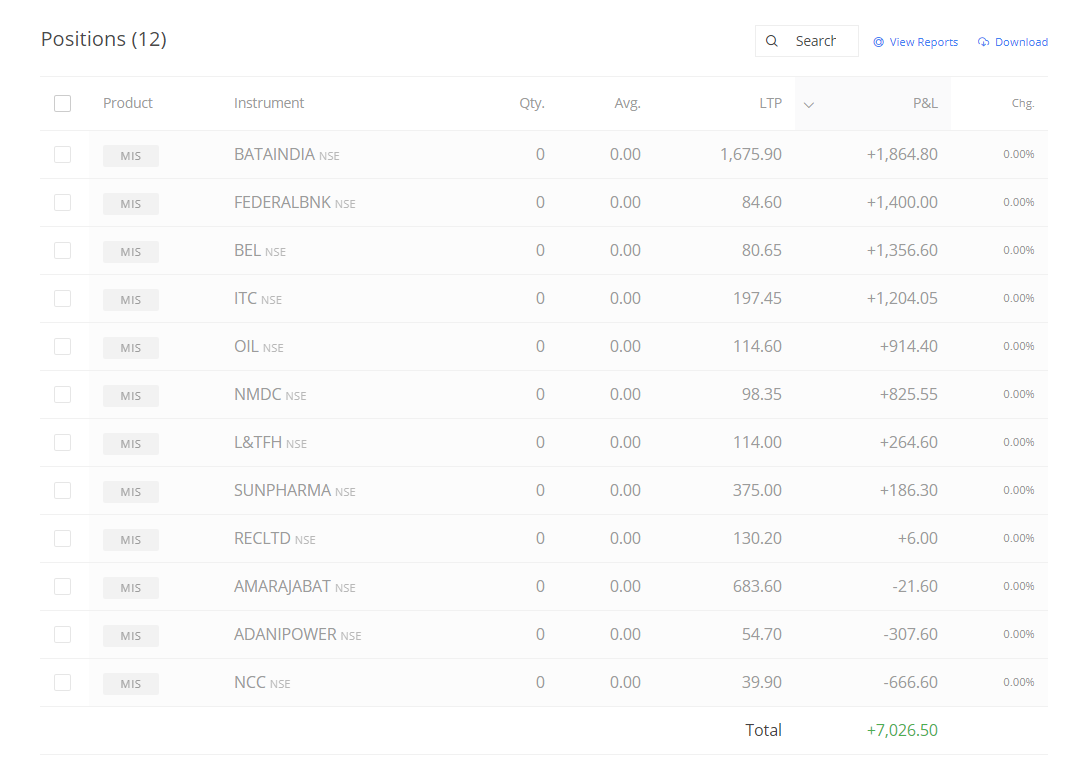
Task: Click the P&L sort chevron
Action: pos(808,105)
